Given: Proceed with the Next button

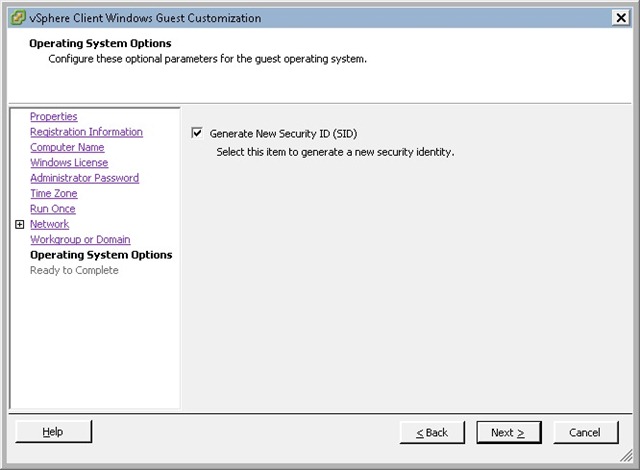Looking at the screenshot, I should (x=508, y=432).
